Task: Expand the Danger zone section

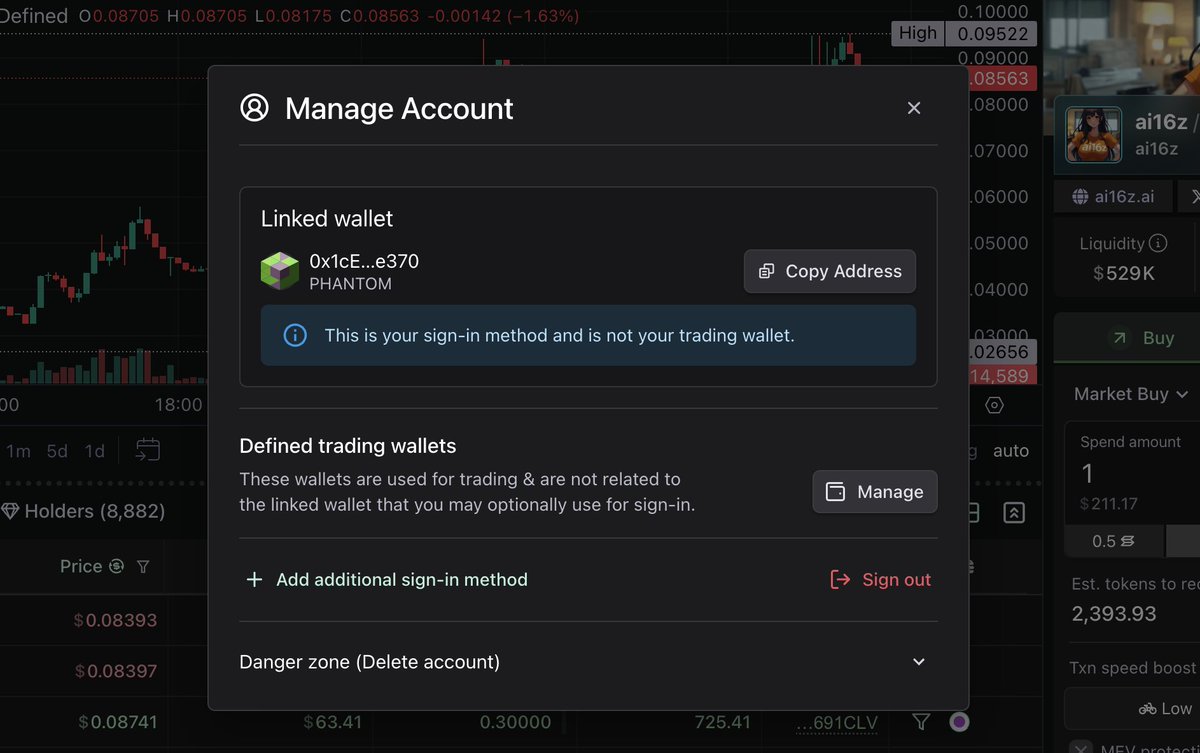Action: 588,662
